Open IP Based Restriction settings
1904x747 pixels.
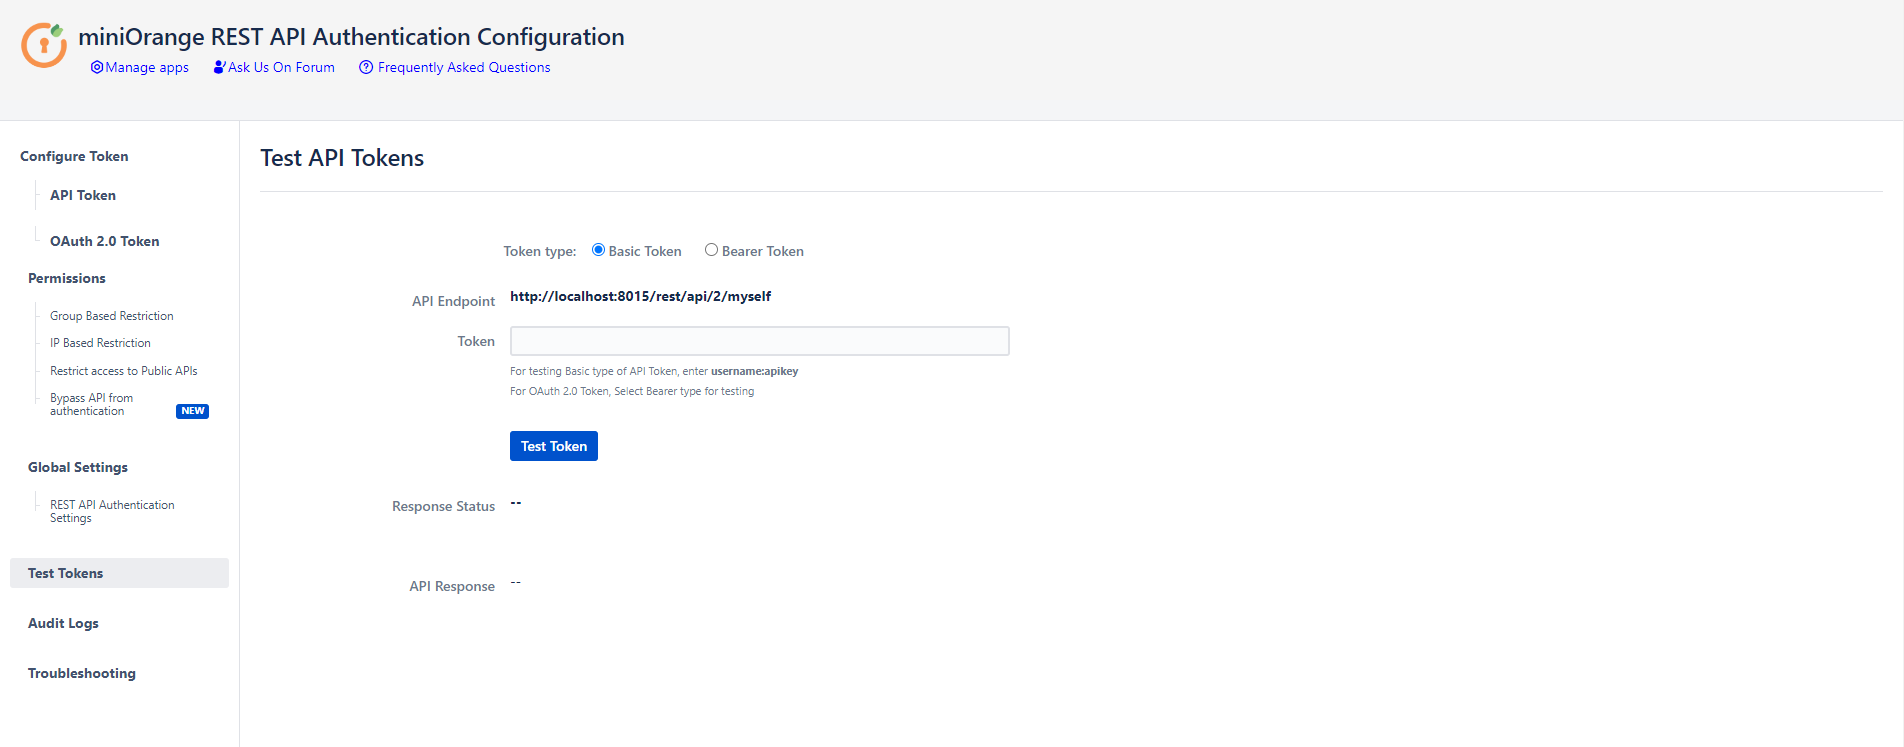[100, 343]
